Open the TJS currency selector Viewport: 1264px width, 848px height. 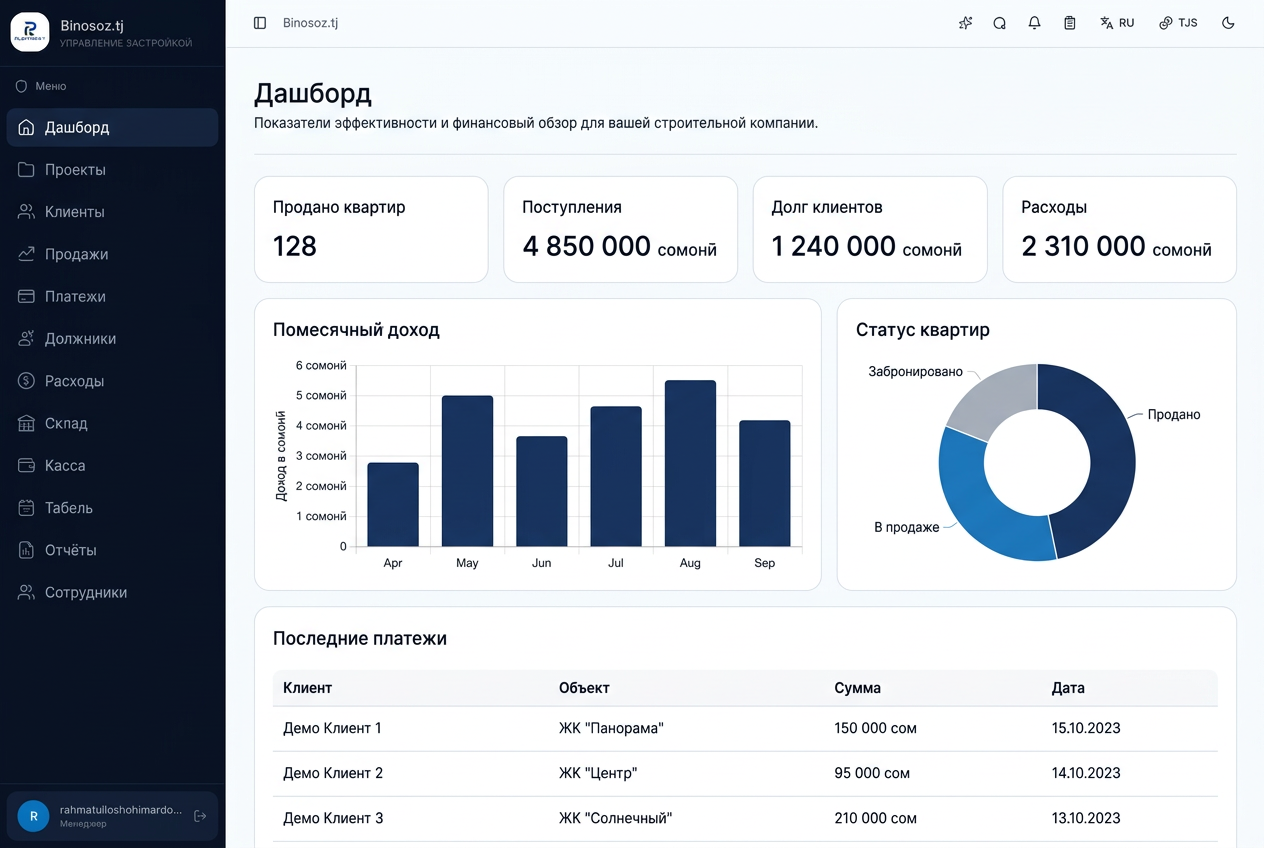pyautogui.click(x=1178, y=23)
